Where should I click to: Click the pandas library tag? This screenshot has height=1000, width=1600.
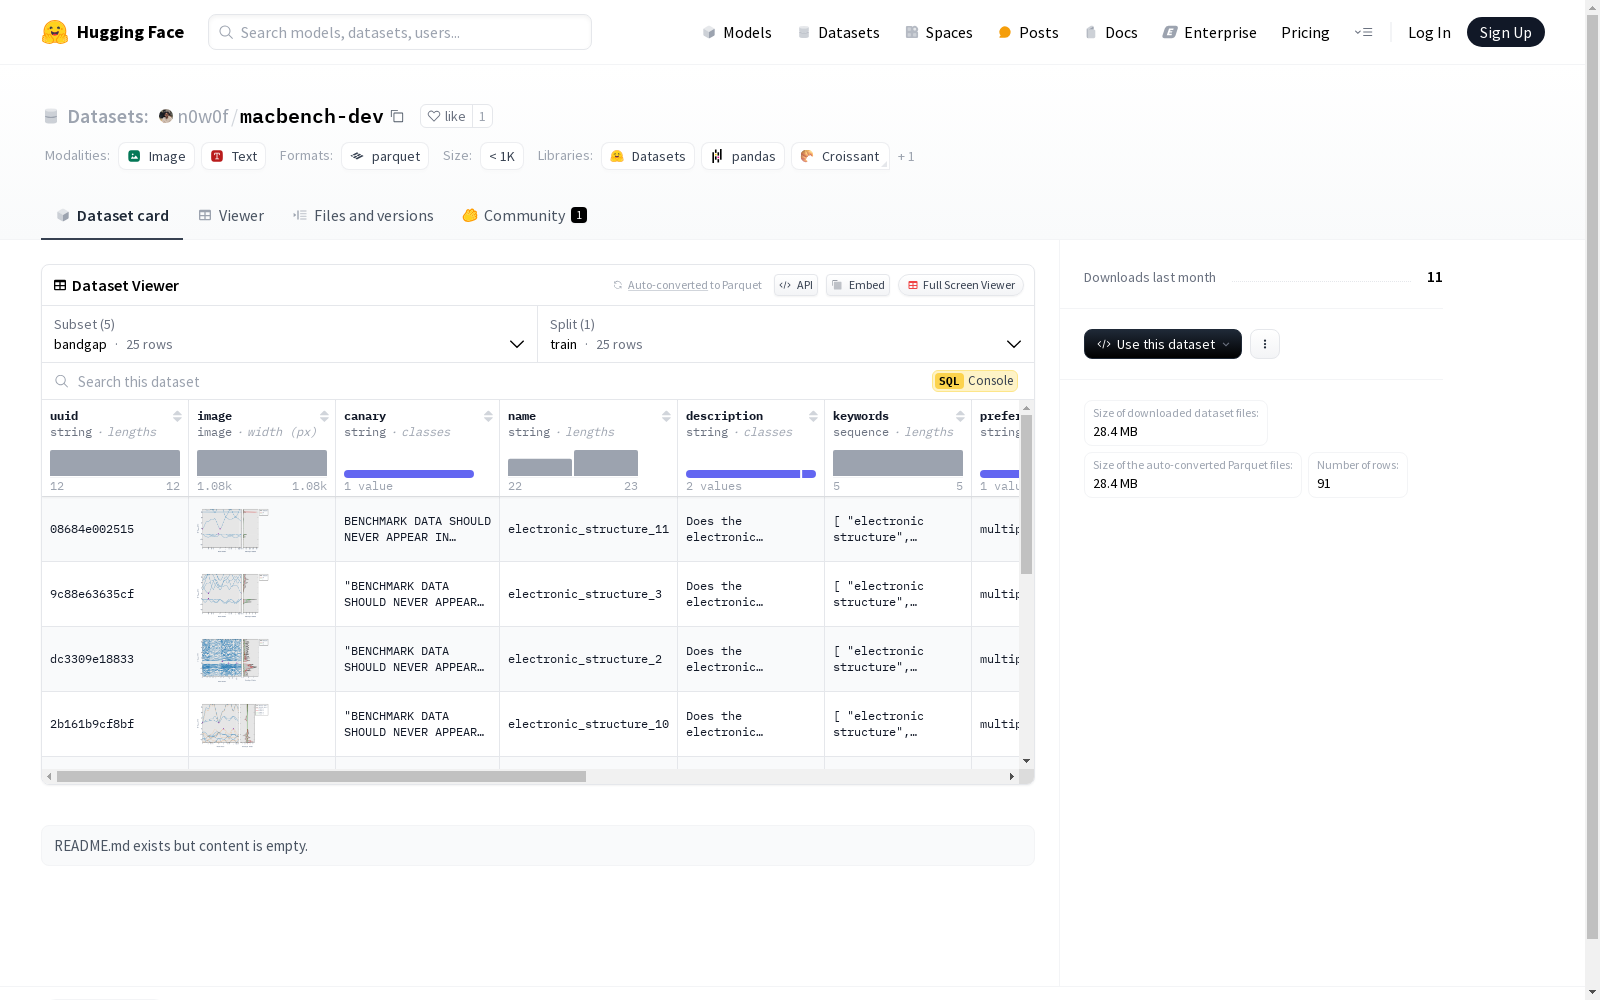pyautogui.click(x=743, y=156)
